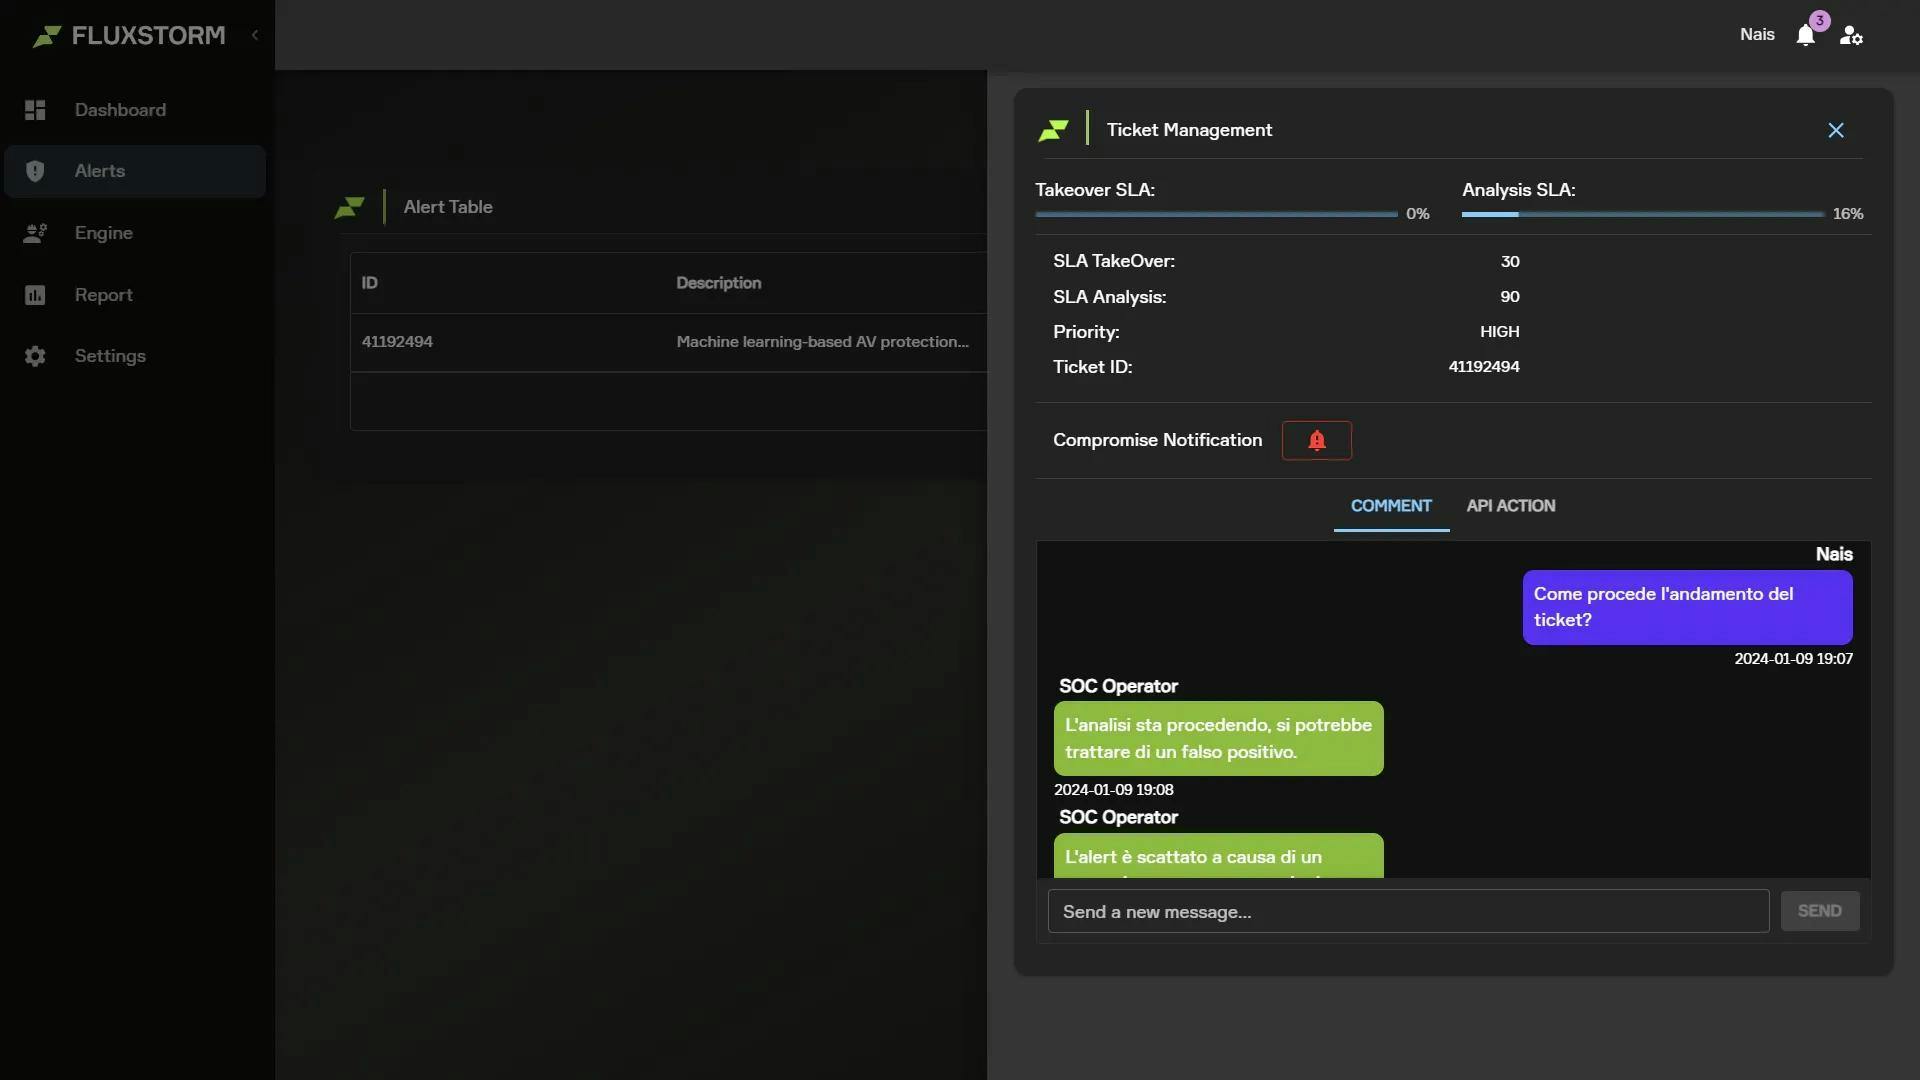Switch to the API ACTION tab
Image resolution: width=1920 pixels, height=1080 pixels.
1511,506
